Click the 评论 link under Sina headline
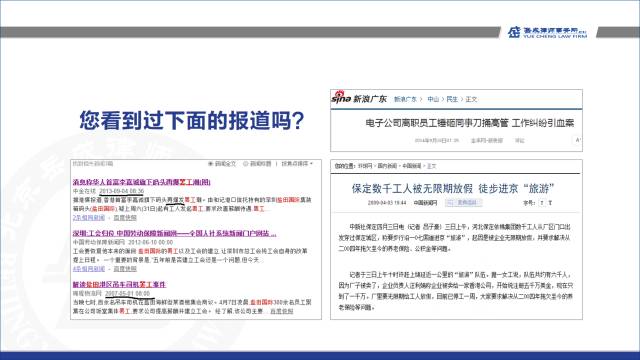The image size is (640, 360). pyautogui.click(x=519, y=140)
